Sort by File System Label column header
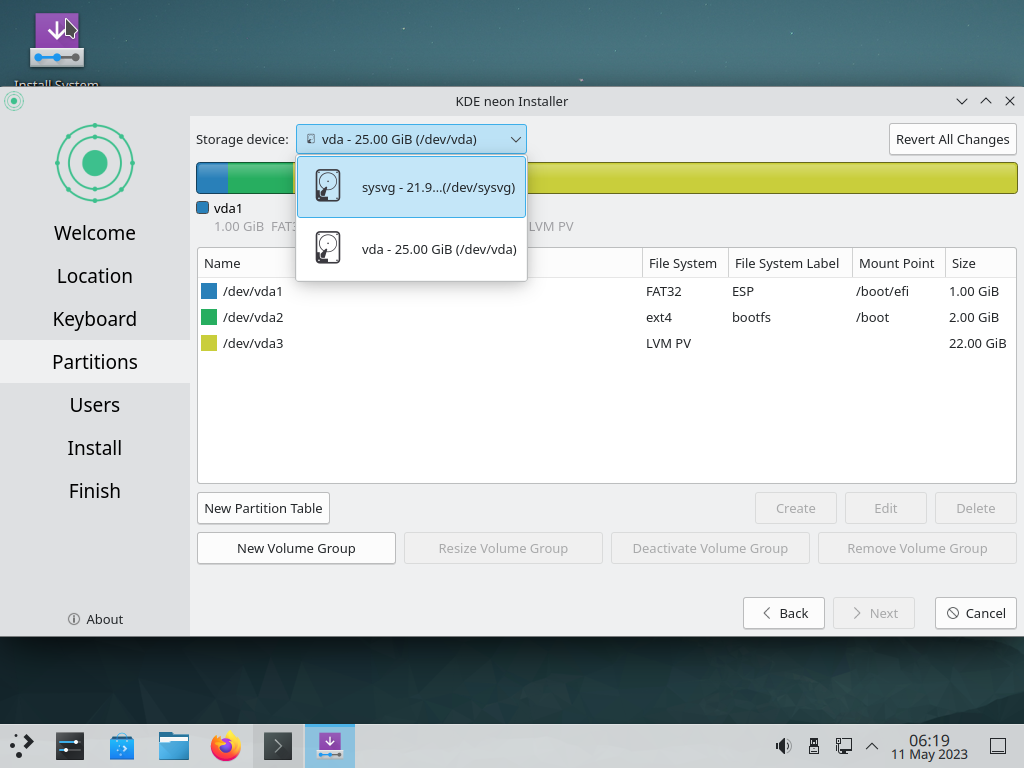Screen dimensions: 1024x768 790,263
